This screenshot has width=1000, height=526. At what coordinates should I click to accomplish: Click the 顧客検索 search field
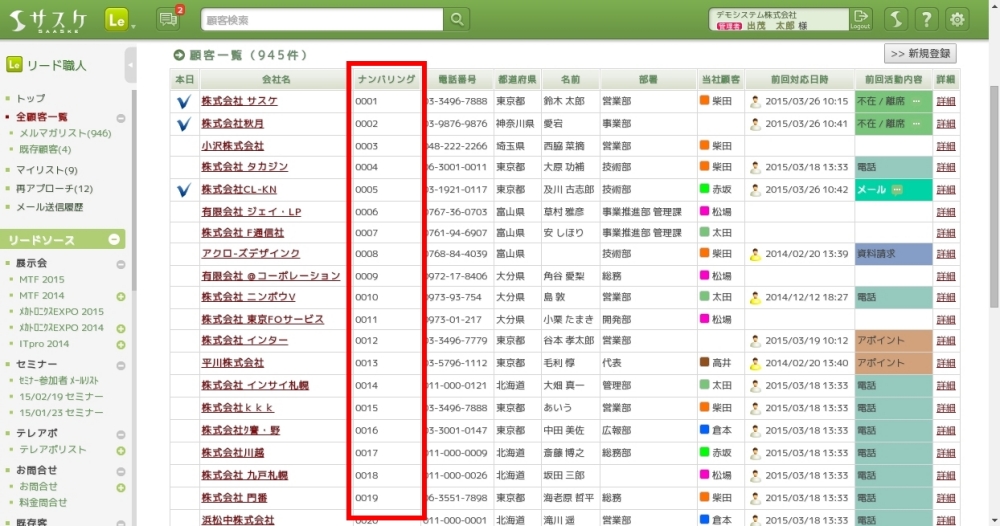coord(318,20)
